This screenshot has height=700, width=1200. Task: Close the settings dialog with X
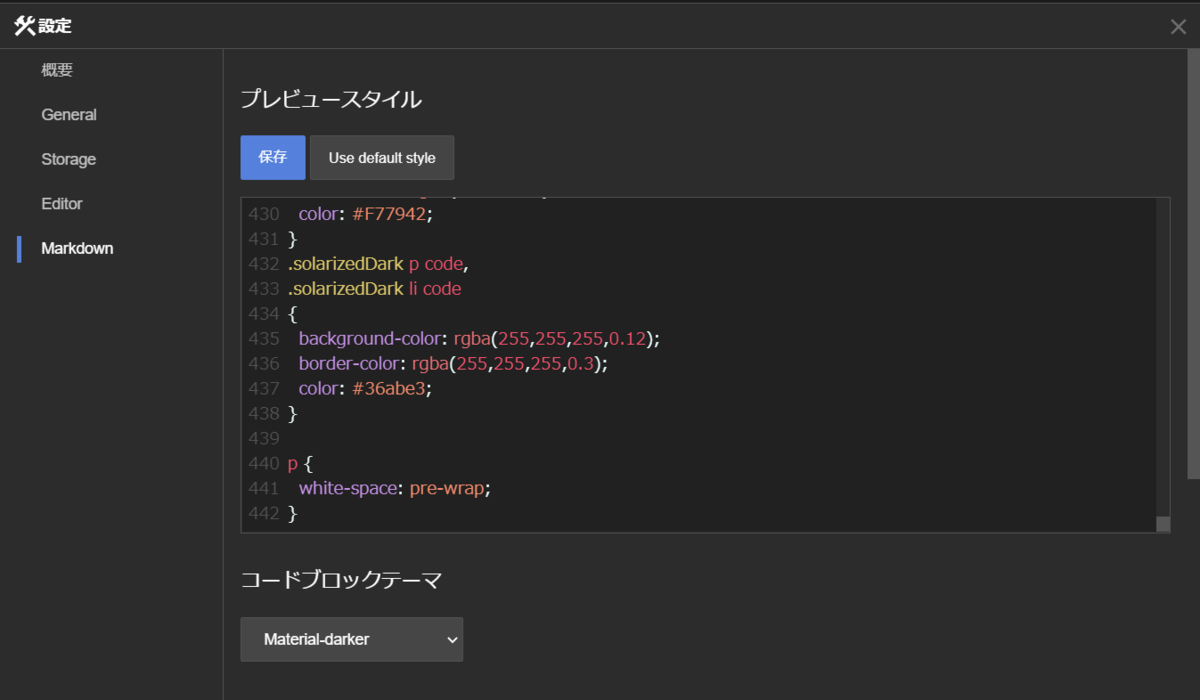pyautogui.click(x=1178, y=27)
